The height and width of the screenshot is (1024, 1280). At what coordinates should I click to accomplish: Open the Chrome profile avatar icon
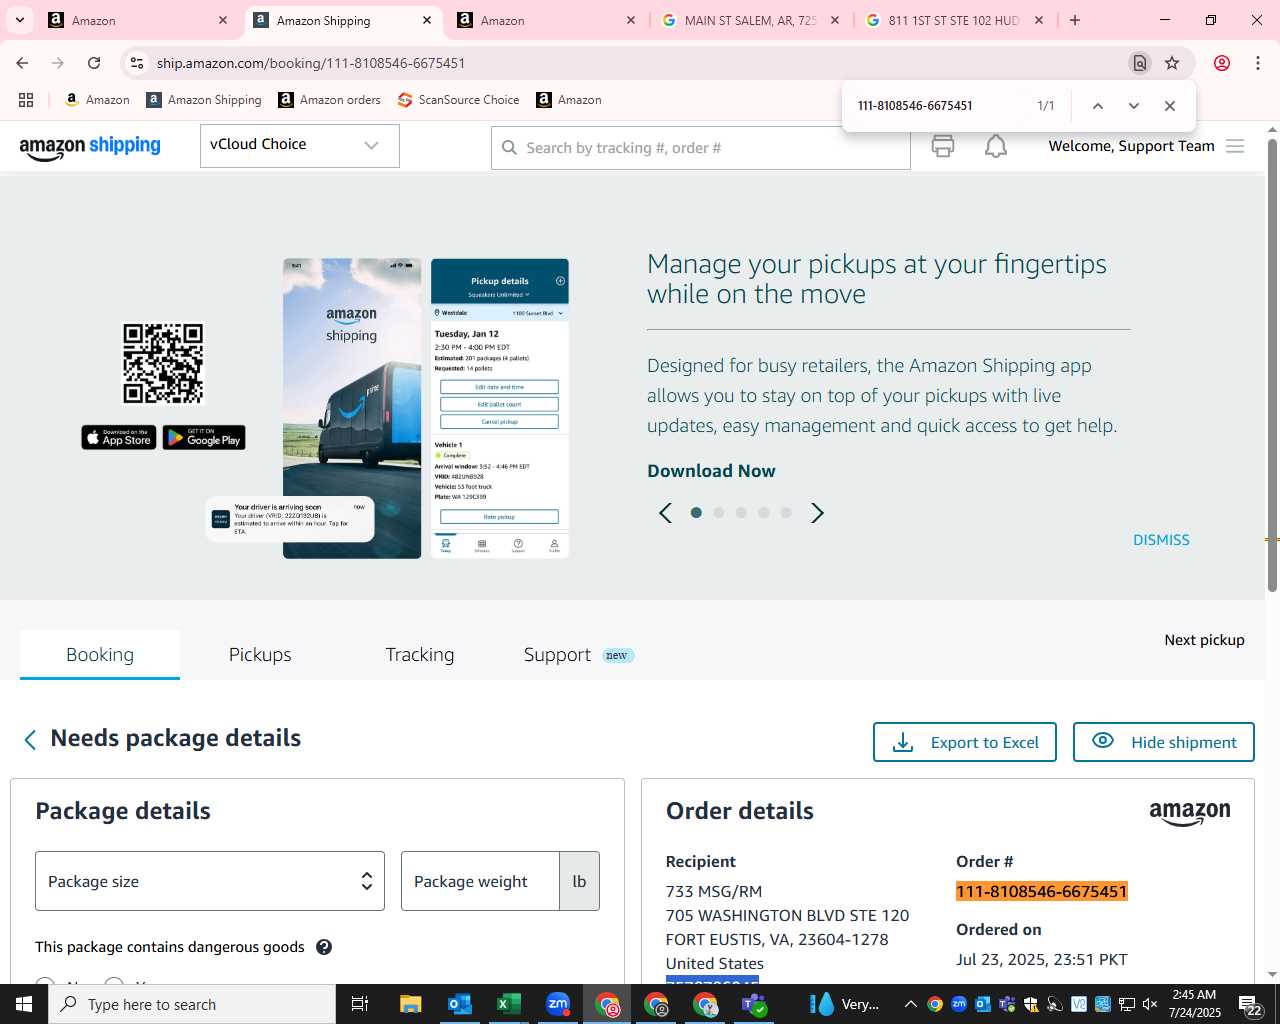[1222, 63]
